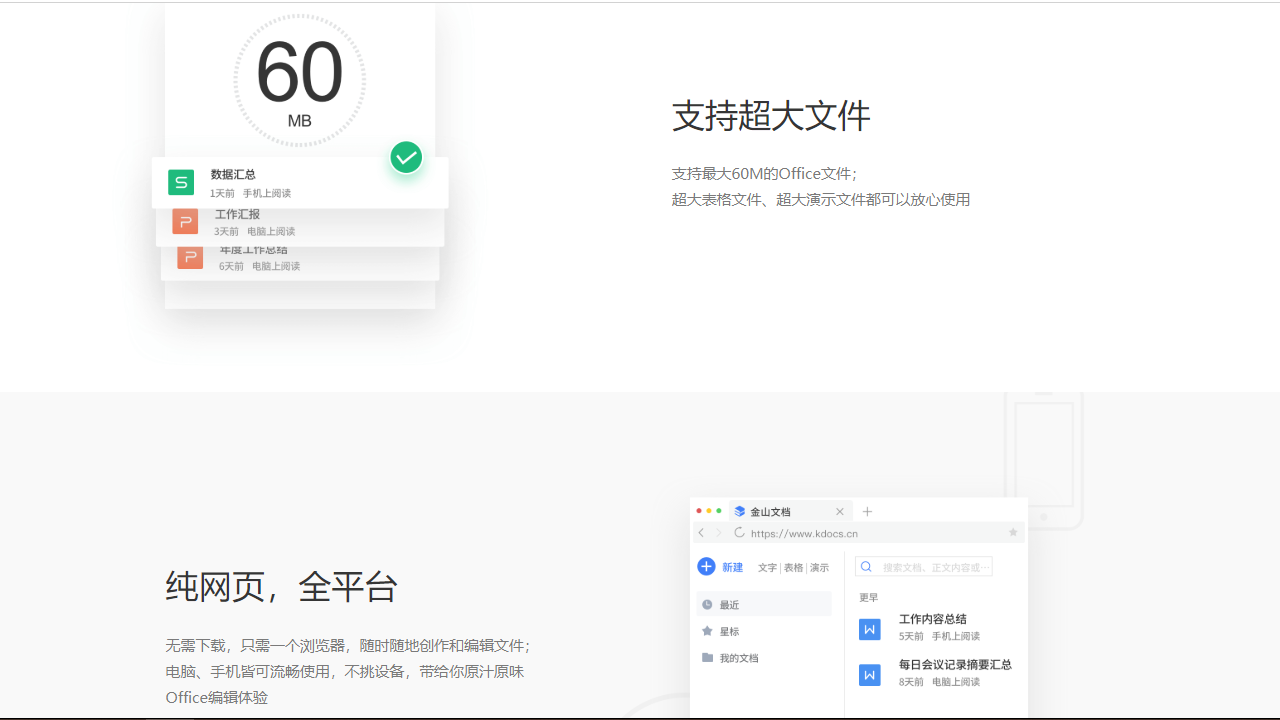The image size is (1280, 720).
Task: Click 1天前 手机上阅读 under 数据汇总
Action: (251, 193)
